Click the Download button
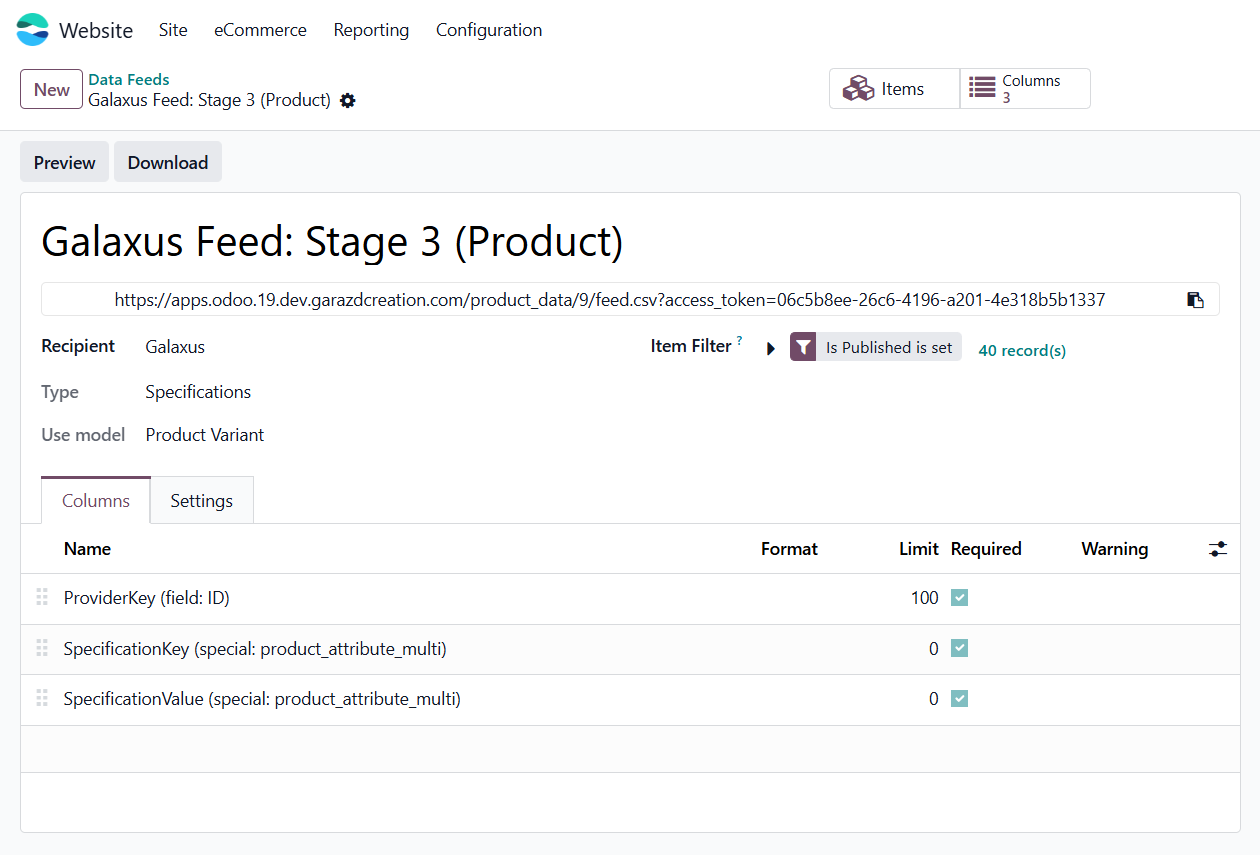Image resolution: width=1260 pixels, height=855 pixels. click(x=168, y=162)
